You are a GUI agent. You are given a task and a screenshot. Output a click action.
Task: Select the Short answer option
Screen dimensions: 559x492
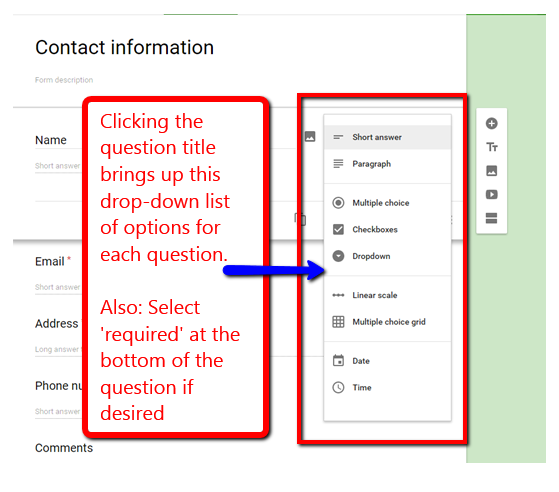point(387,137)
